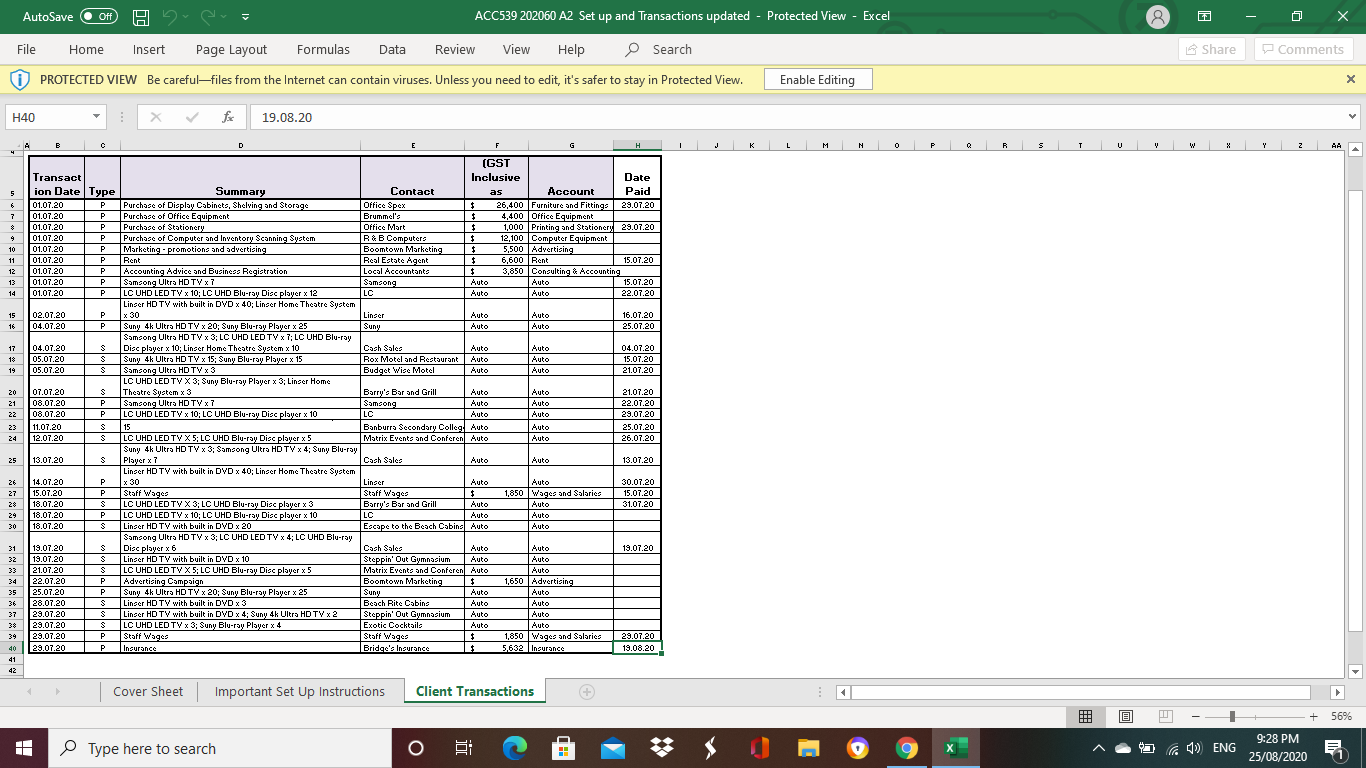Switch to Page Layout view icon

[x=1125, y=716]
